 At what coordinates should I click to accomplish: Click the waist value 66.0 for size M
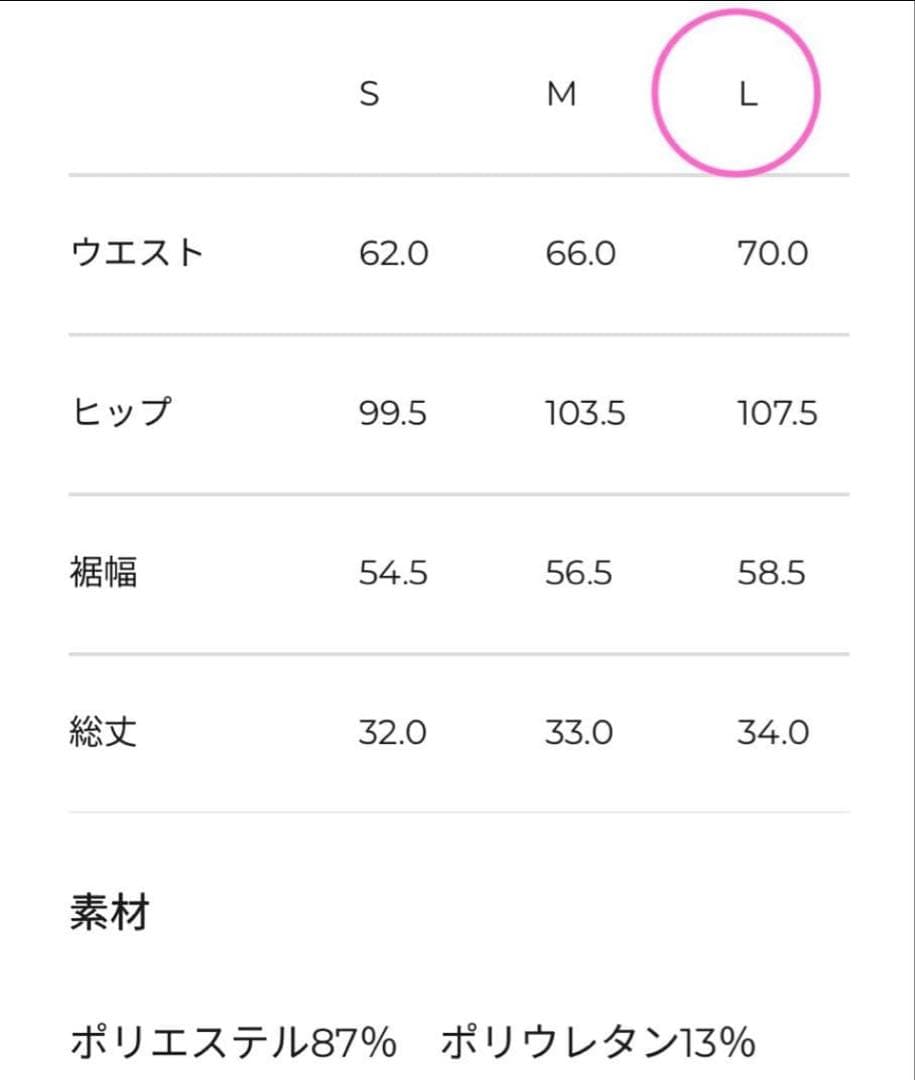pyautogui.click(x=581, y=254)
